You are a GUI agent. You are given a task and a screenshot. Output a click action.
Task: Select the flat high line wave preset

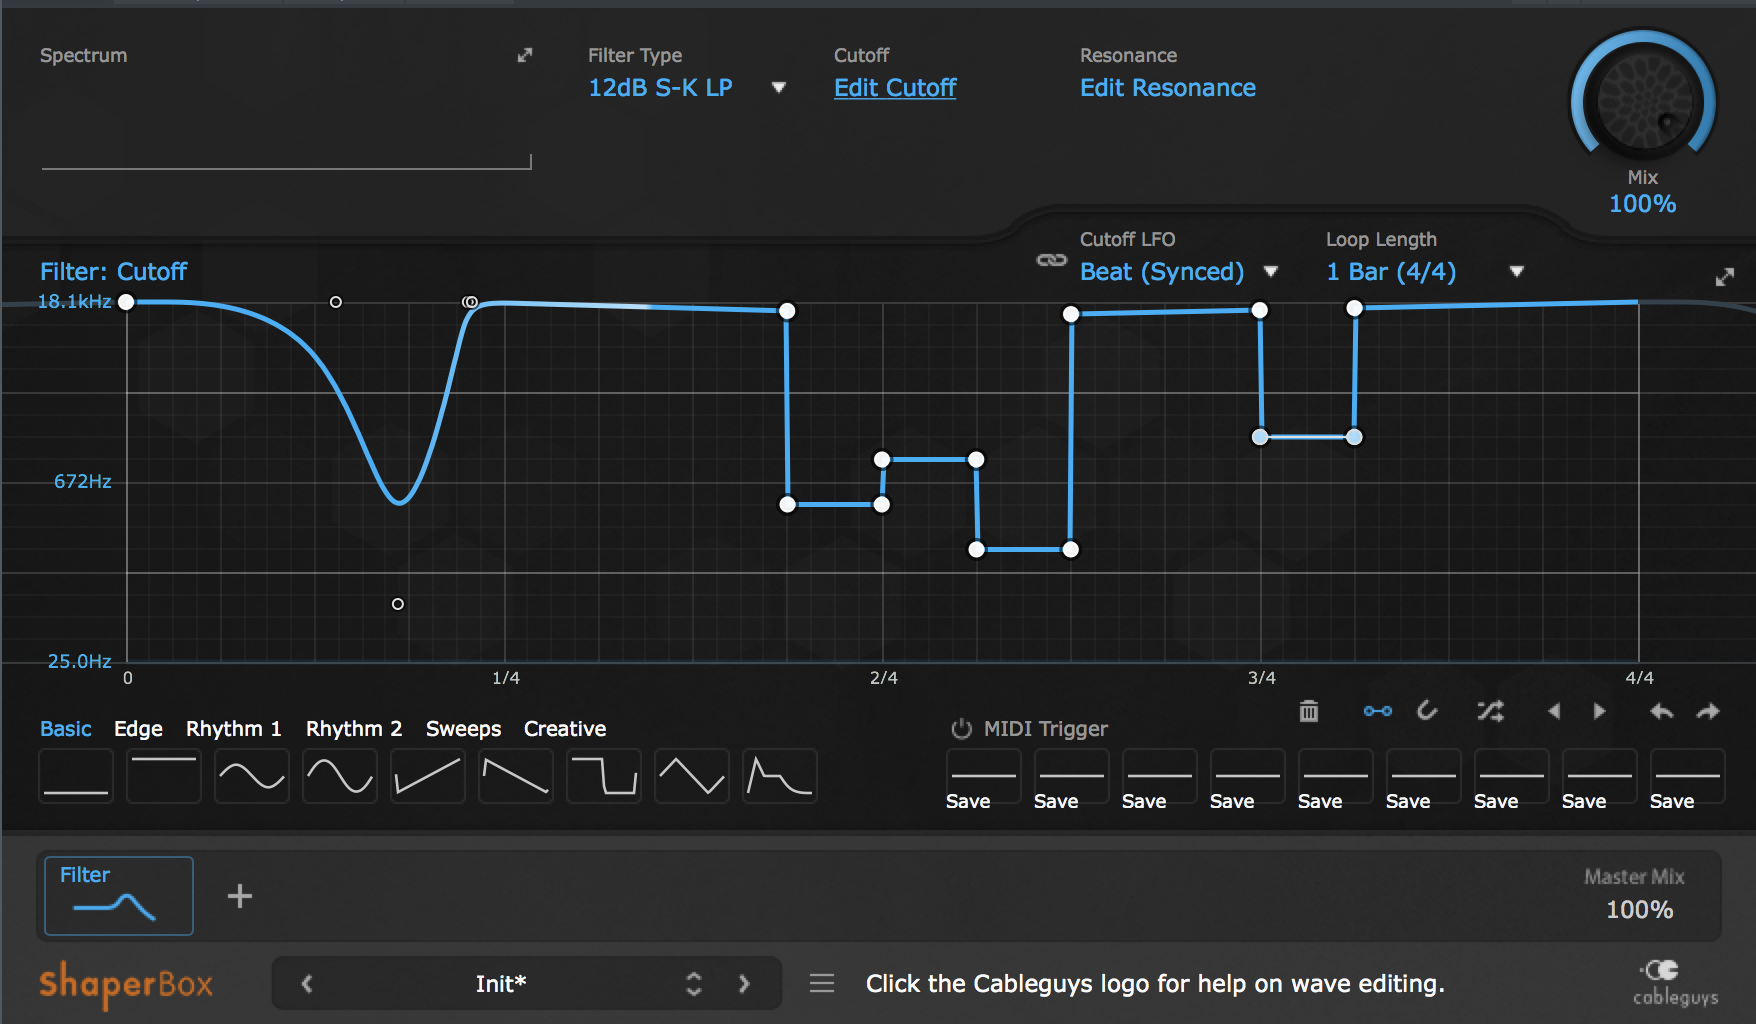pos(164,776)
